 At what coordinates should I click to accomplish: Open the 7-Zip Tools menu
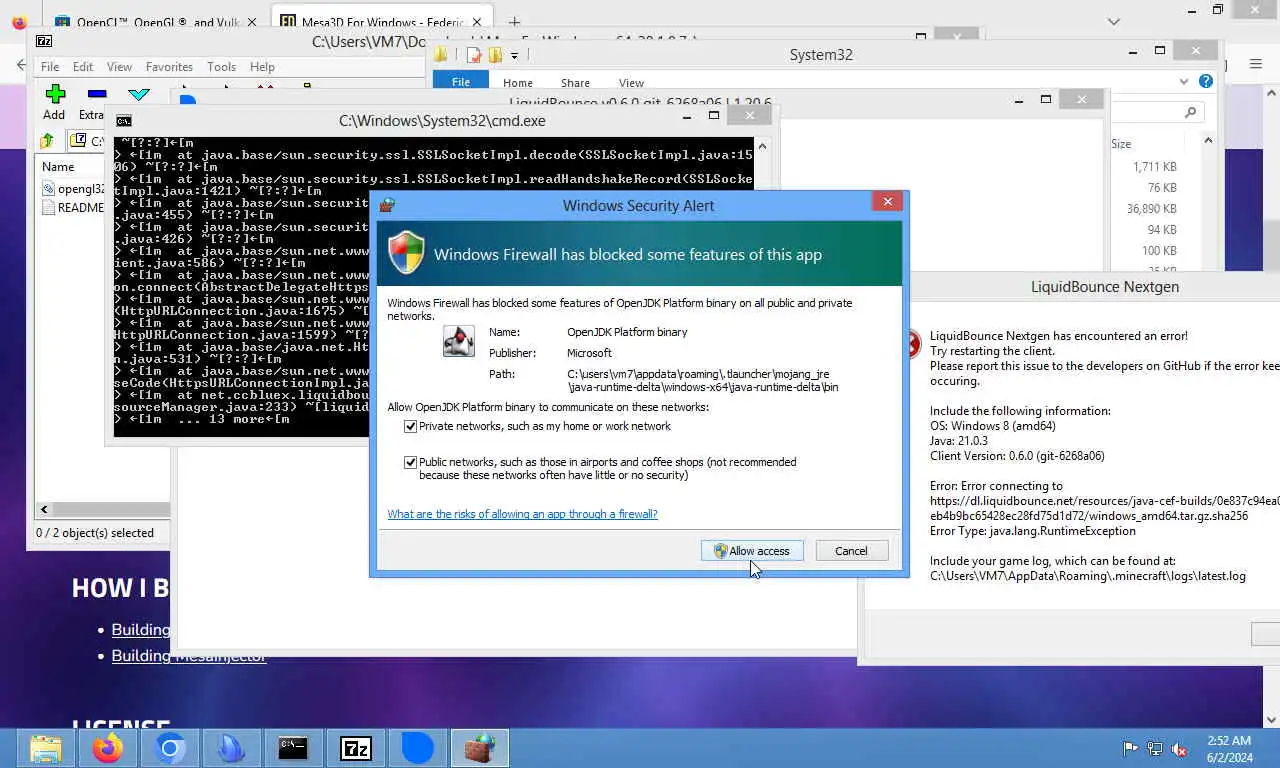pos(221,67)
